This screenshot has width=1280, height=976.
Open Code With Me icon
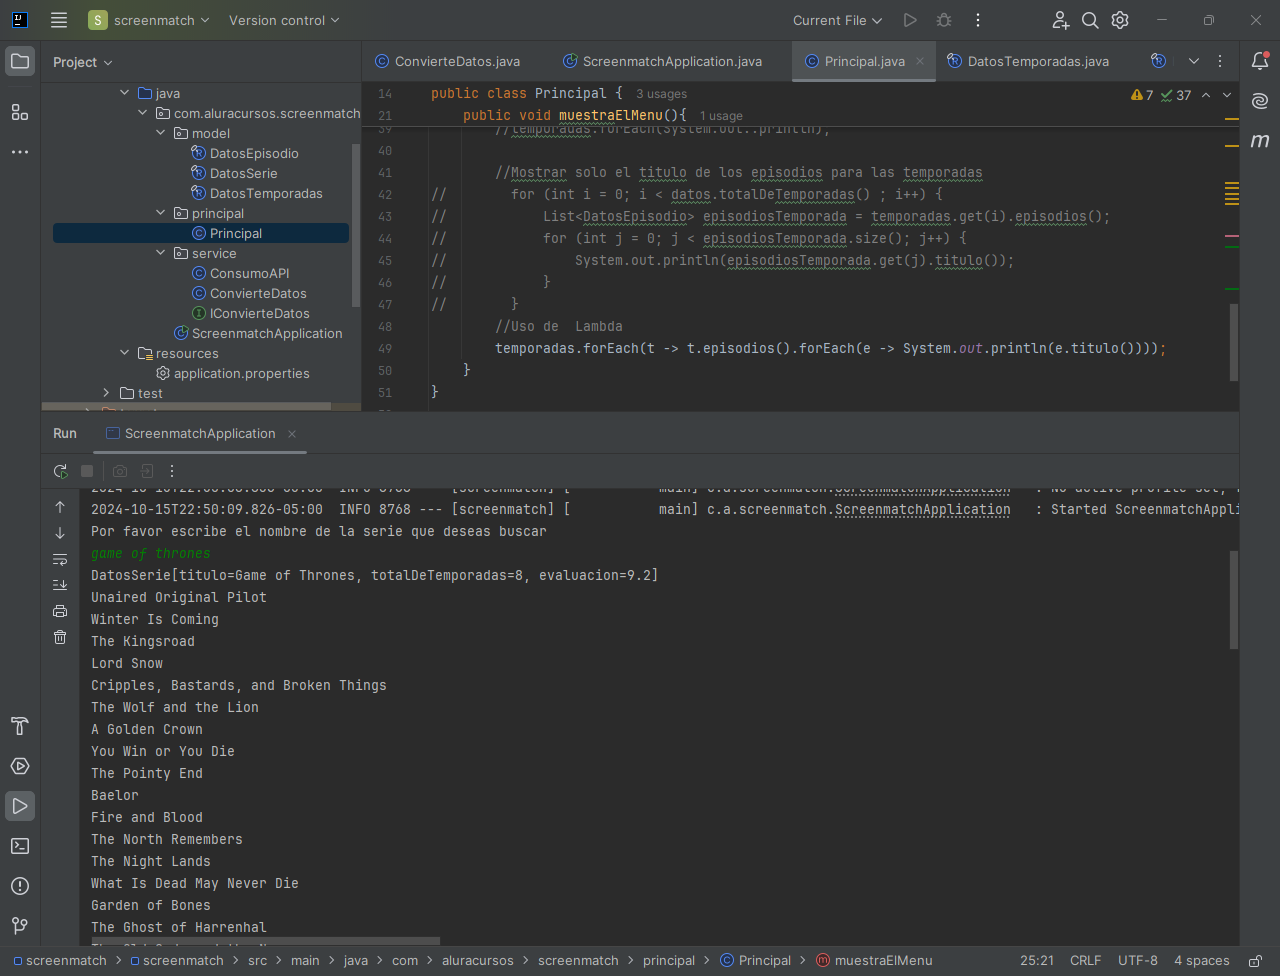pos(1060,20)
